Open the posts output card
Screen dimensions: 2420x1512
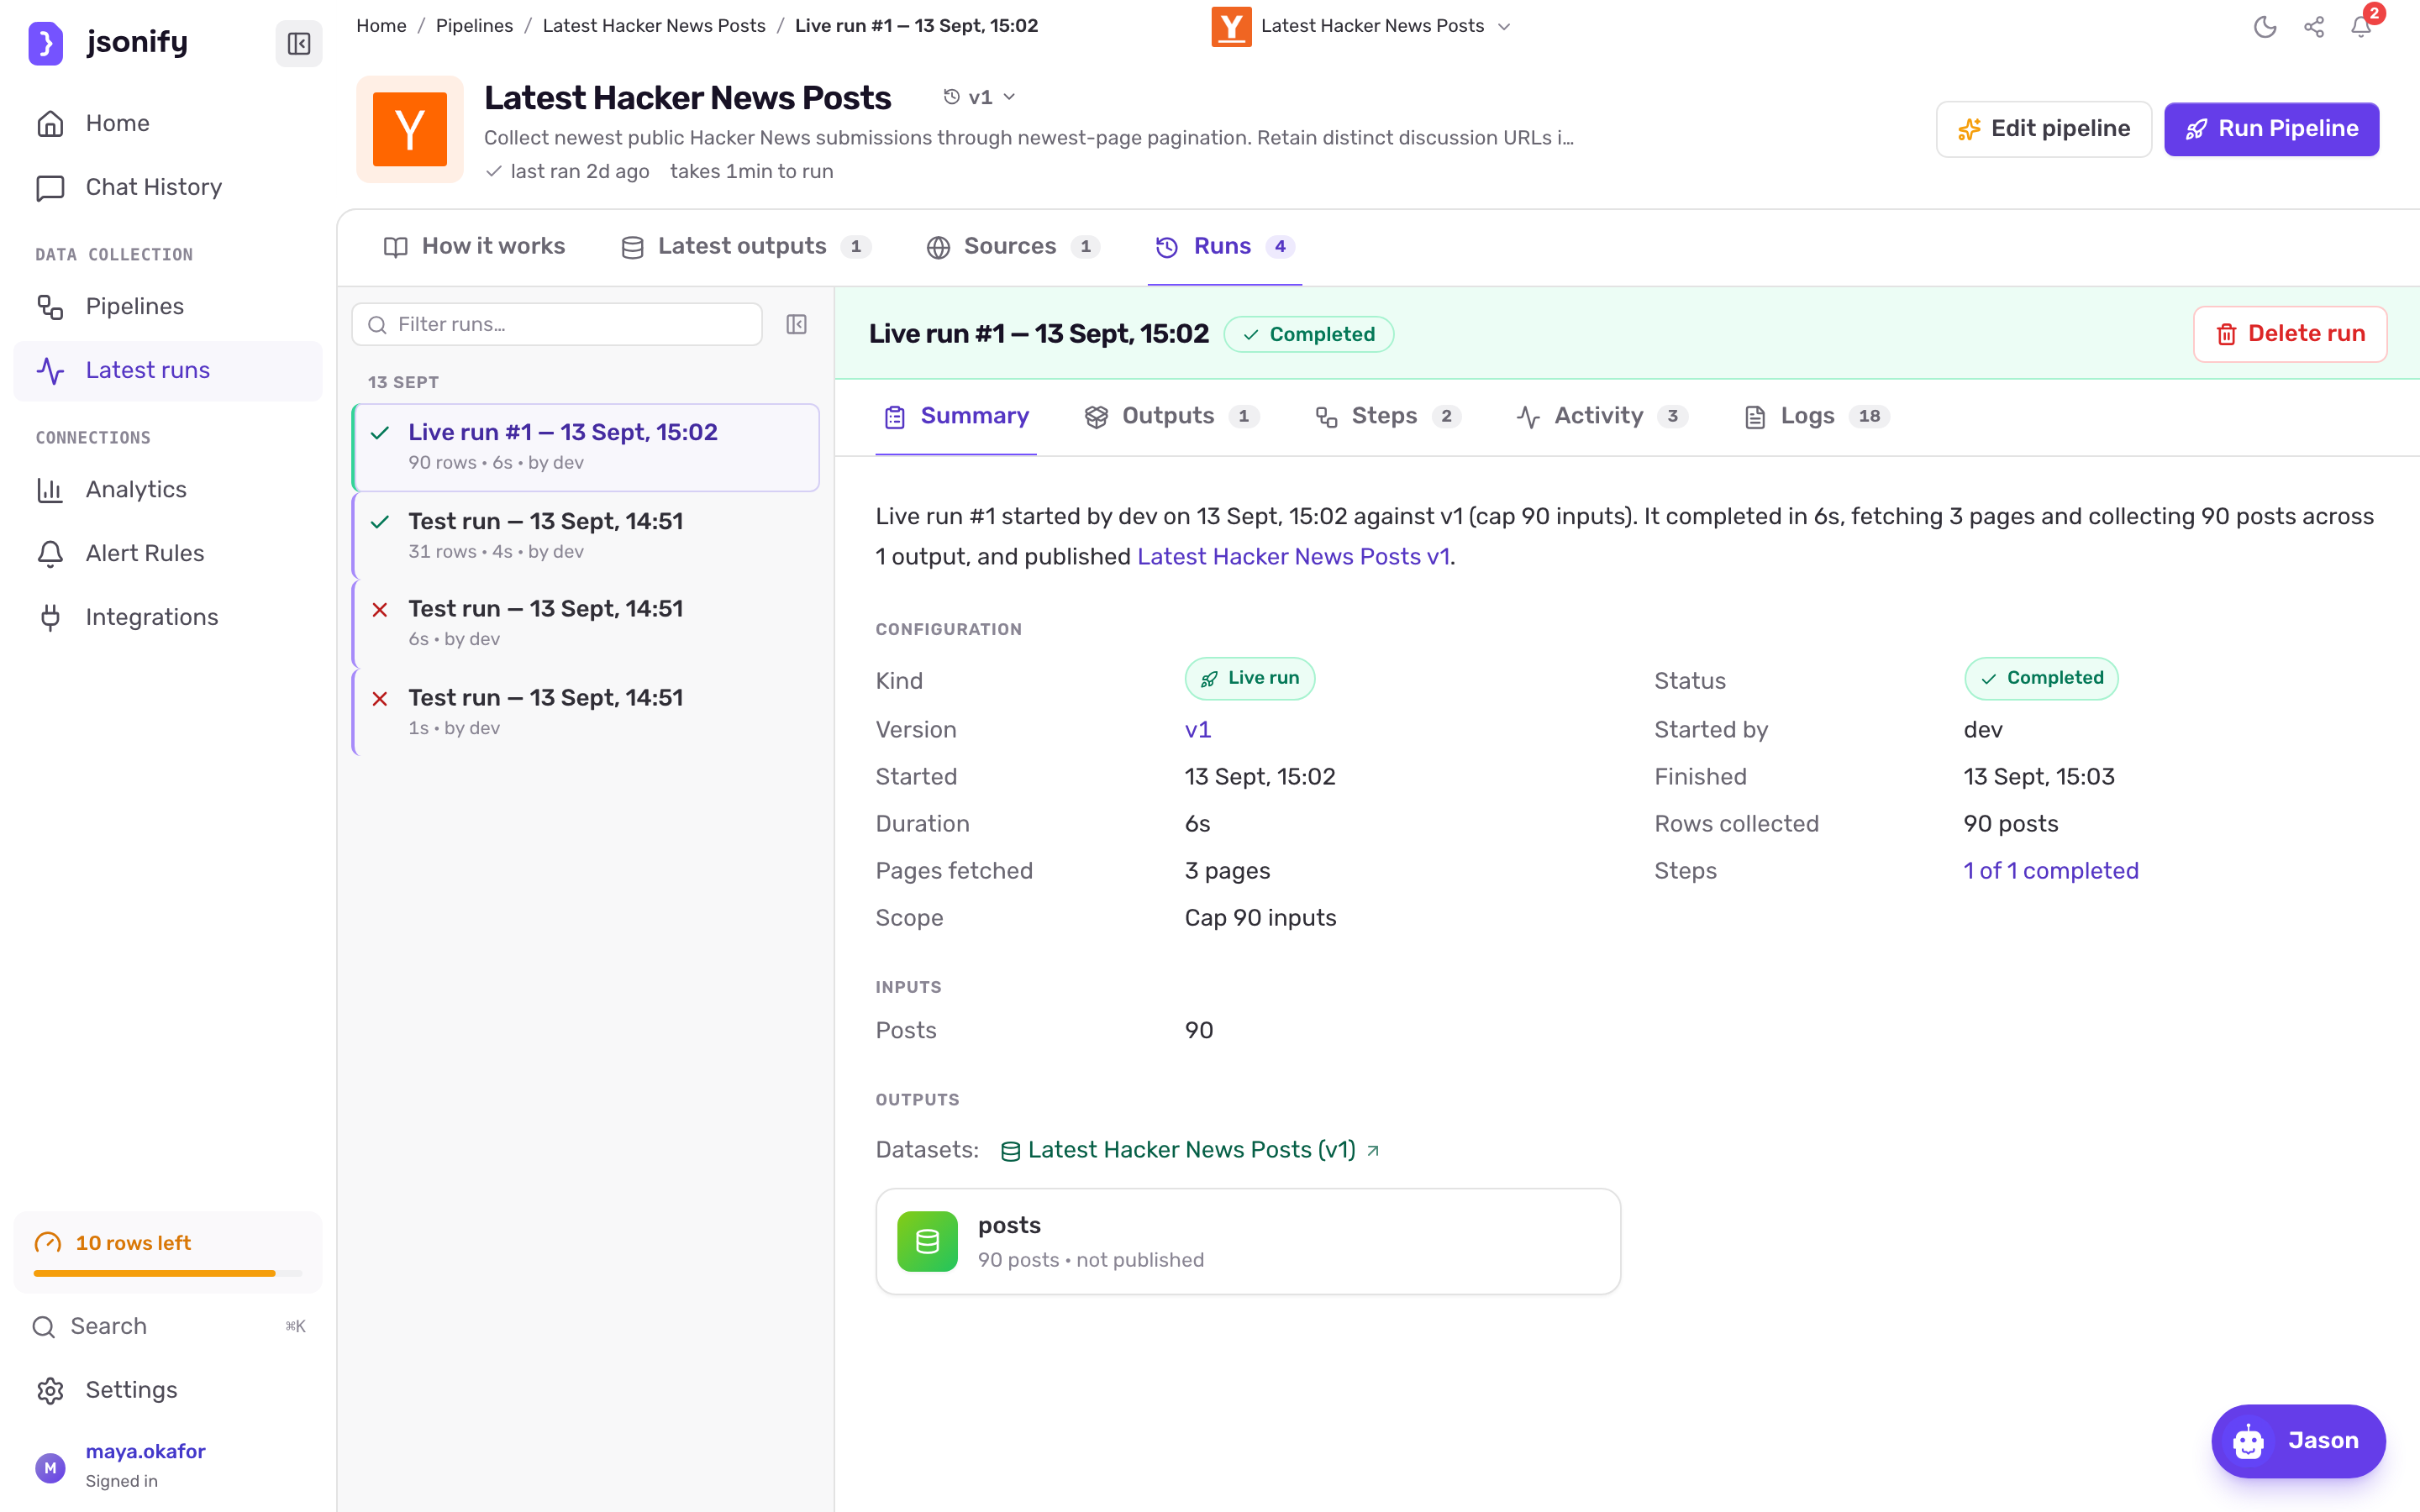point(1248,1241)
